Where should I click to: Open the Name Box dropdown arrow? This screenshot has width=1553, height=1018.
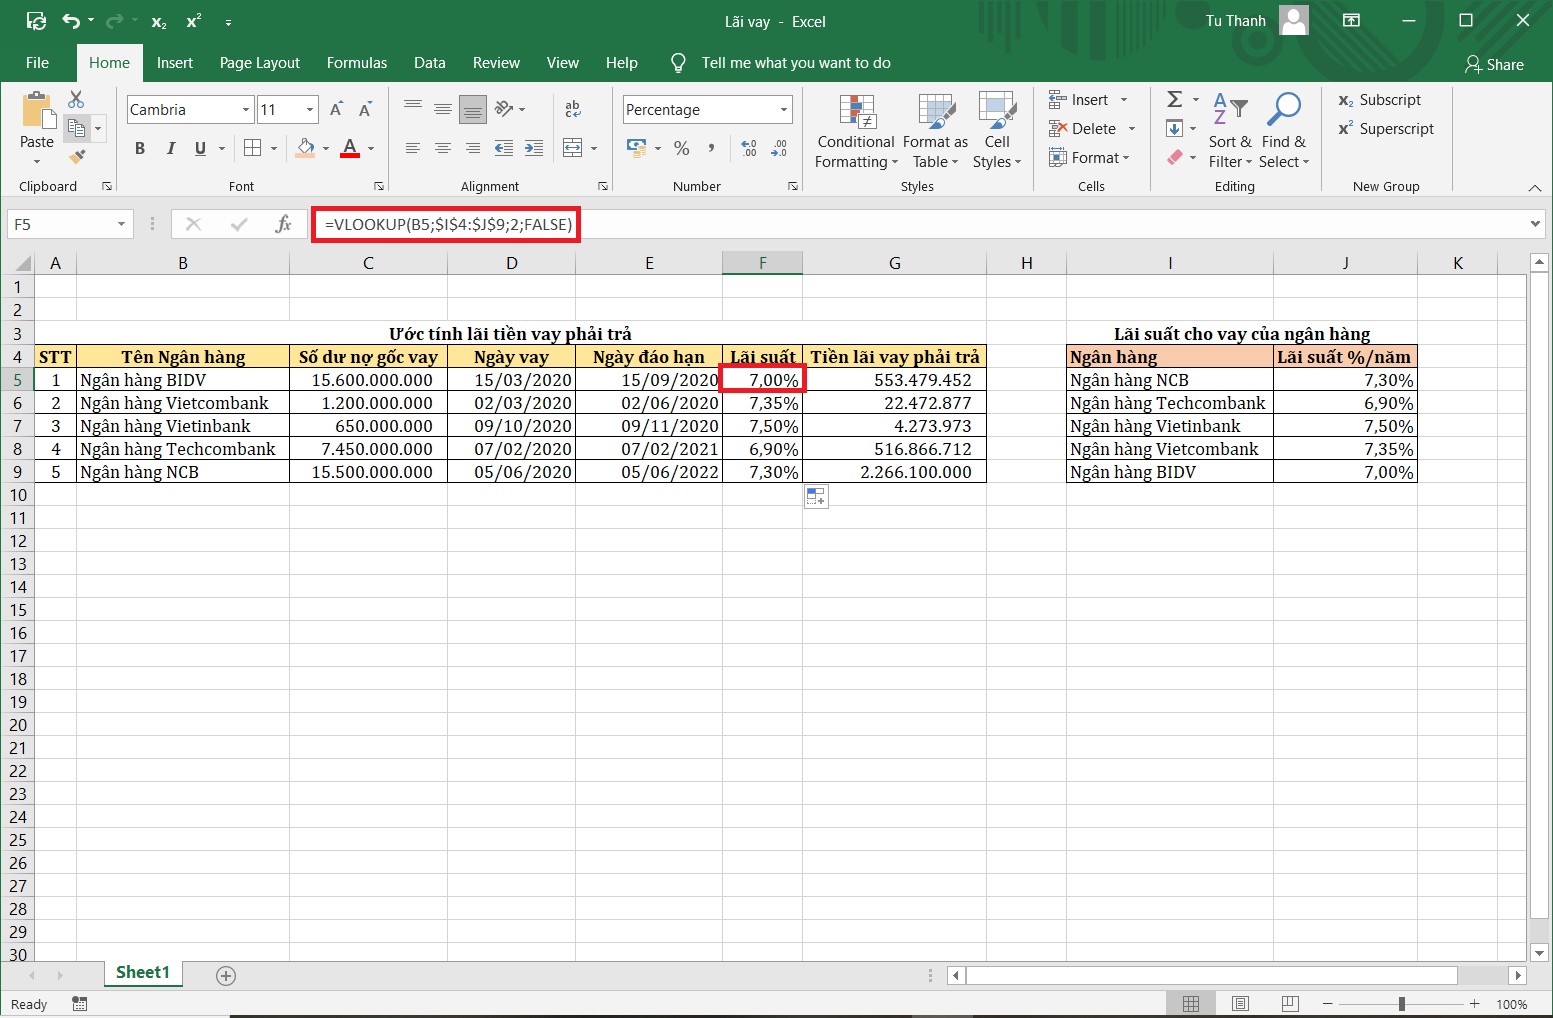(121, 224)
